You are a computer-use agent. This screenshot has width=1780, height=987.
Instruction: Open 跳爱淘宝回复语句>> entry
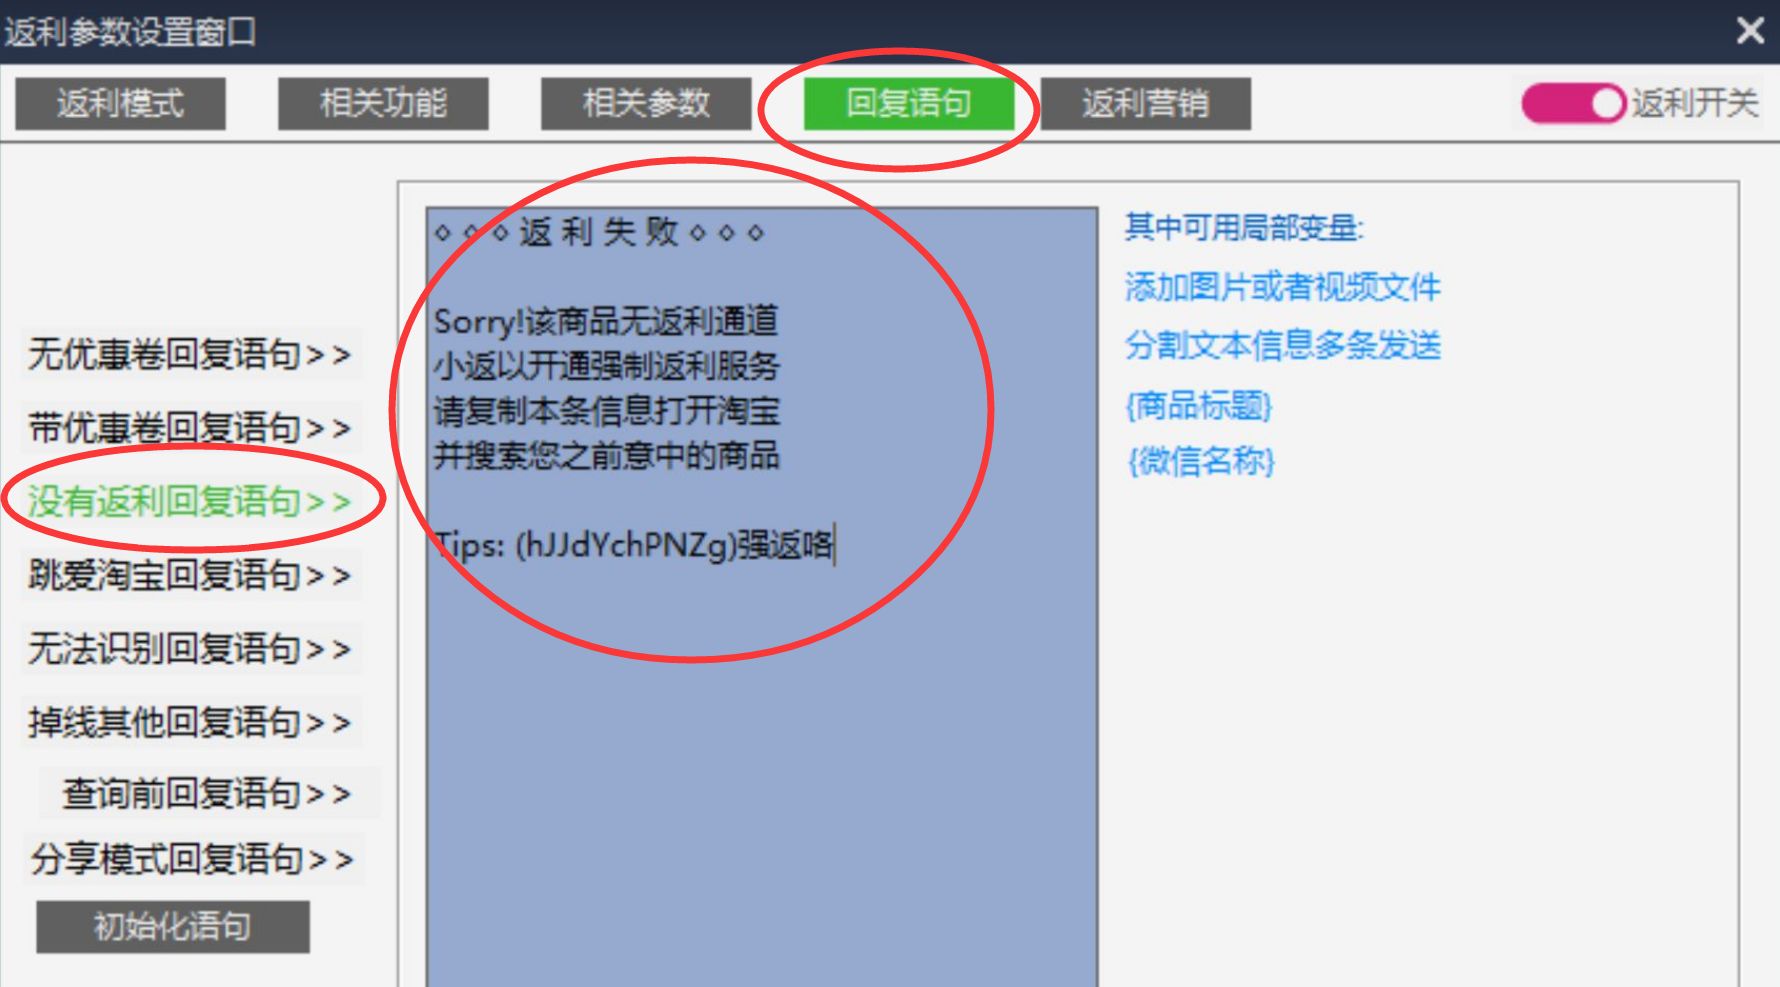coord(190,575)
